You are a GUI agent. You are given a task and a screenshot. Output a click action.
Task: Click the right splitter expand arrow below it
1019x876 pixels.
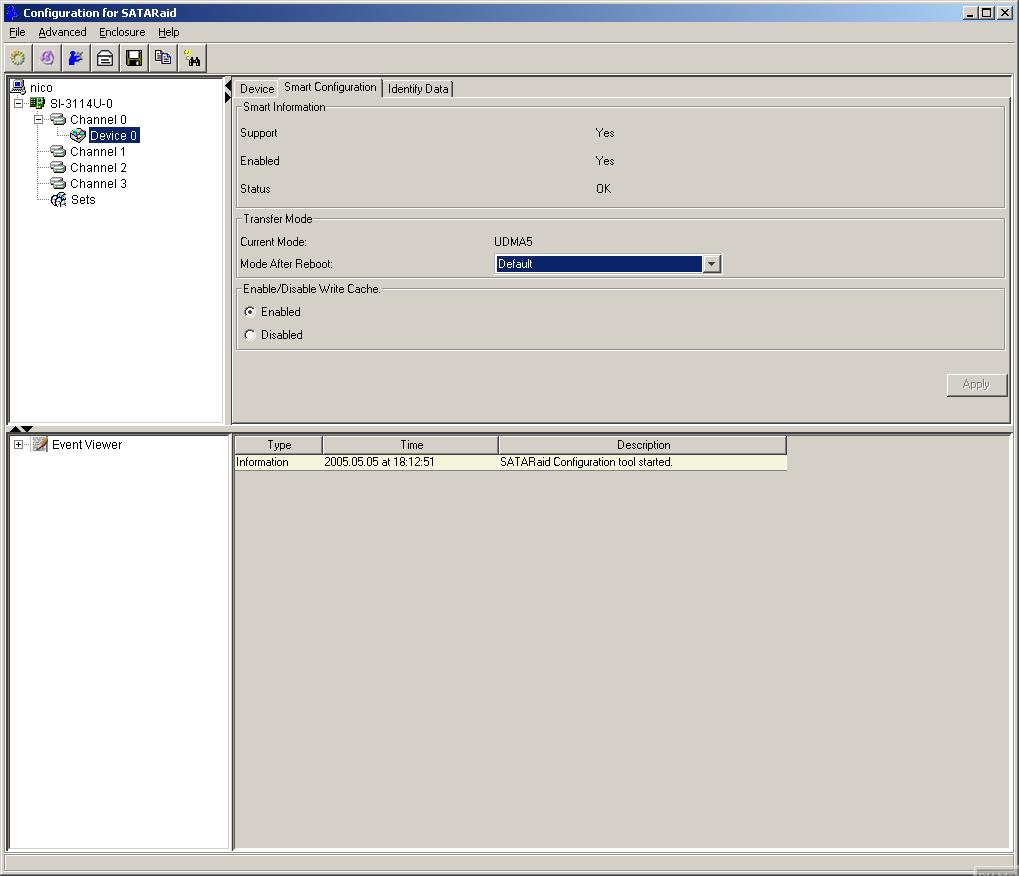(227, 97)
